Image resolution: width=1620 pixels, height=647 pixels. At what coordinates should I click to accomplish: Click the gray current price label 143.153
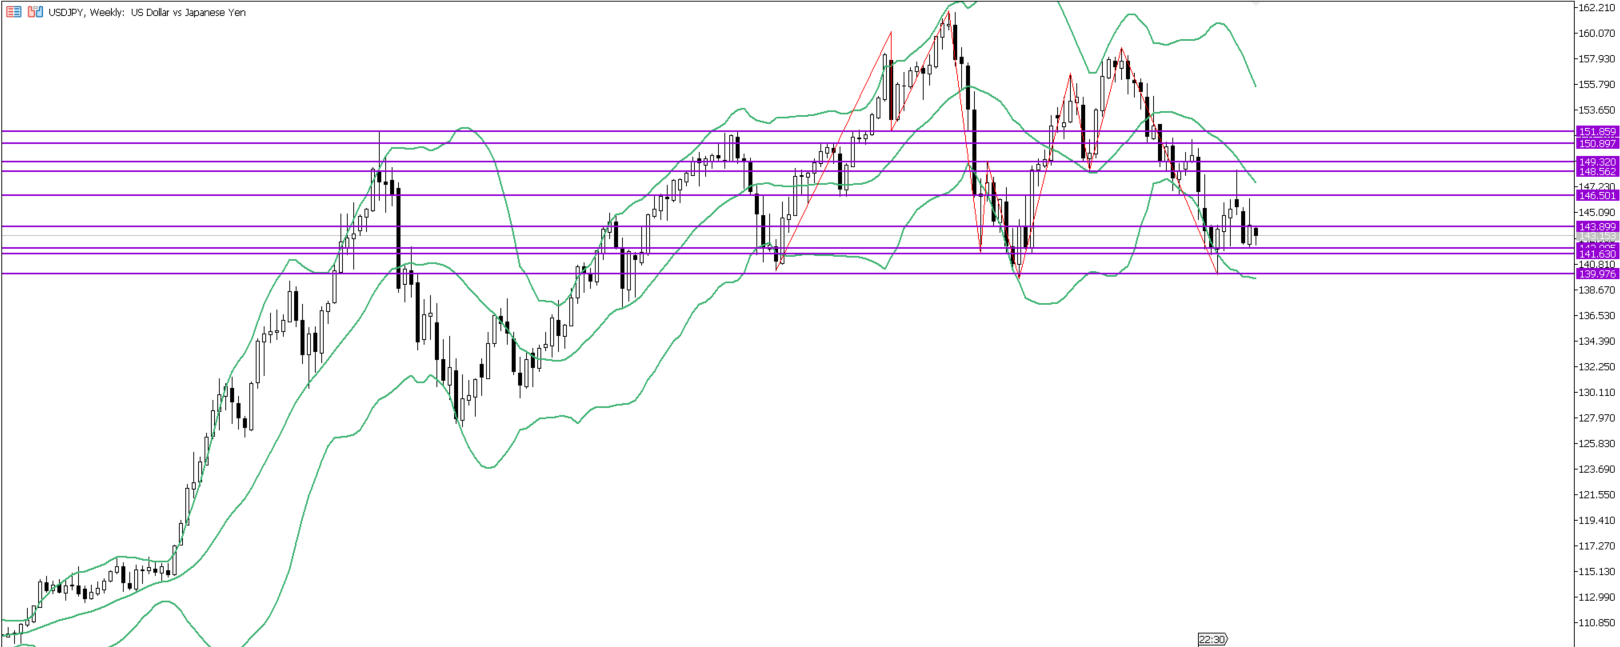tap(1596, 237)
